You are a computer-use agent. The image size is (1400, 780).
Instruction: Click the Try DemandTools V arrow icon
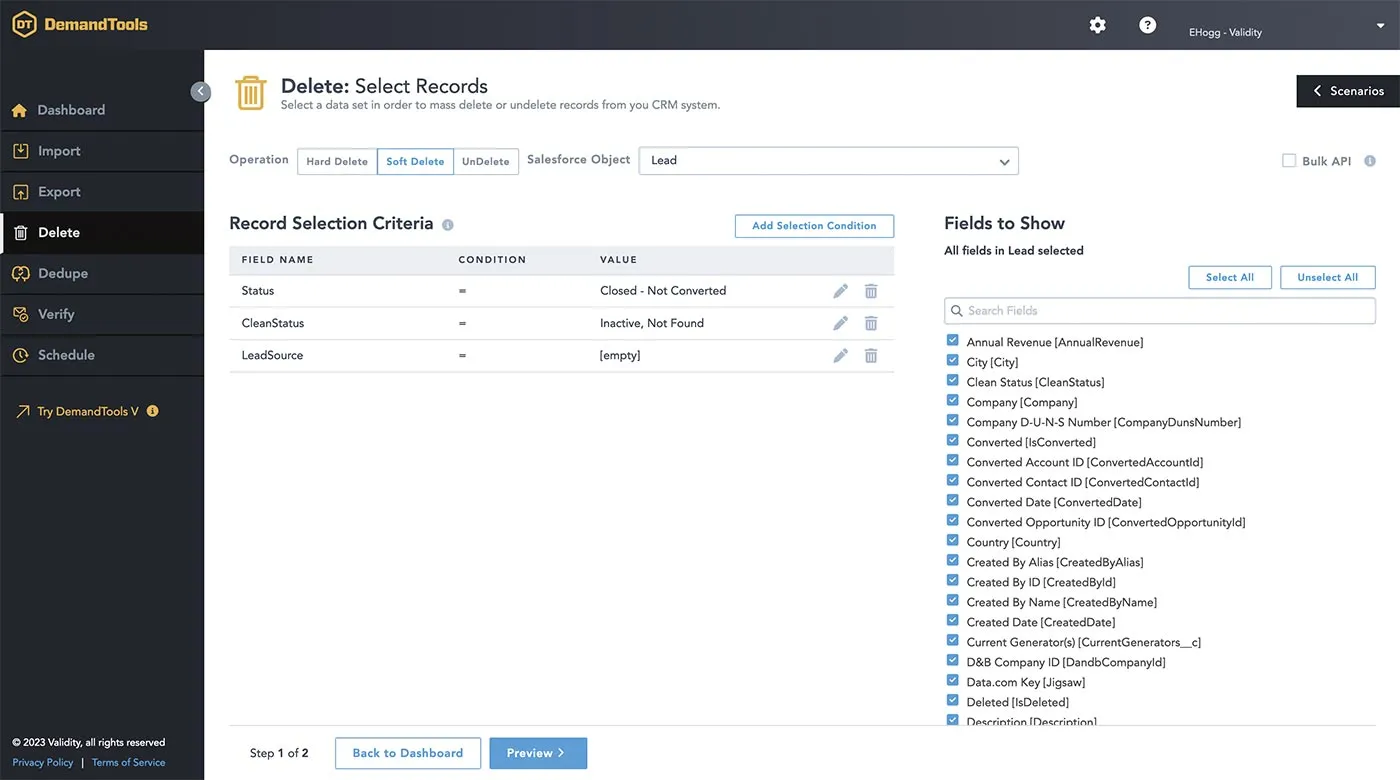pyautogui.click(x=22, y=411)
